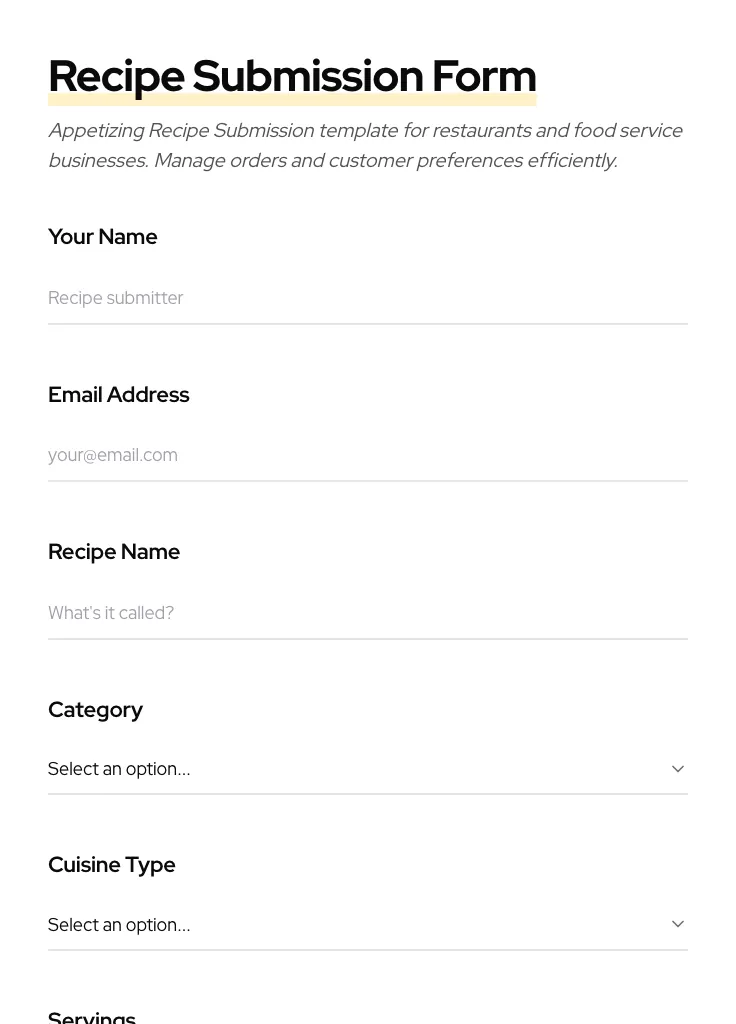The image size is (736, 1024).
Task: Click the 'Cuisine Type' field label
Action: point(111,865)
